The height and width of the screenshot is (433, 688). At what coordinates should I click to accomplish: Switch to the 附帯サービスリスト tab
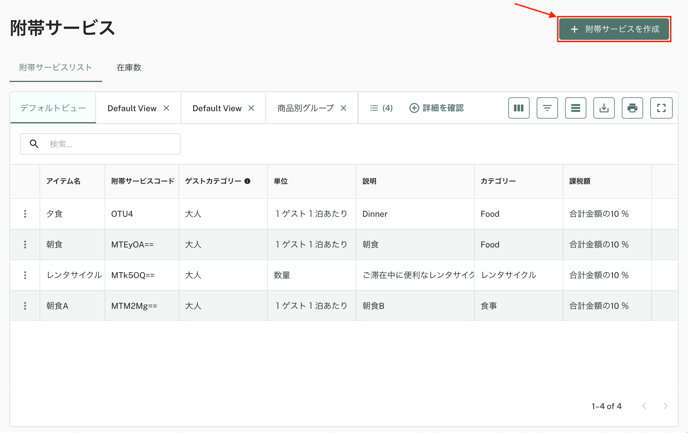[55, 68]
